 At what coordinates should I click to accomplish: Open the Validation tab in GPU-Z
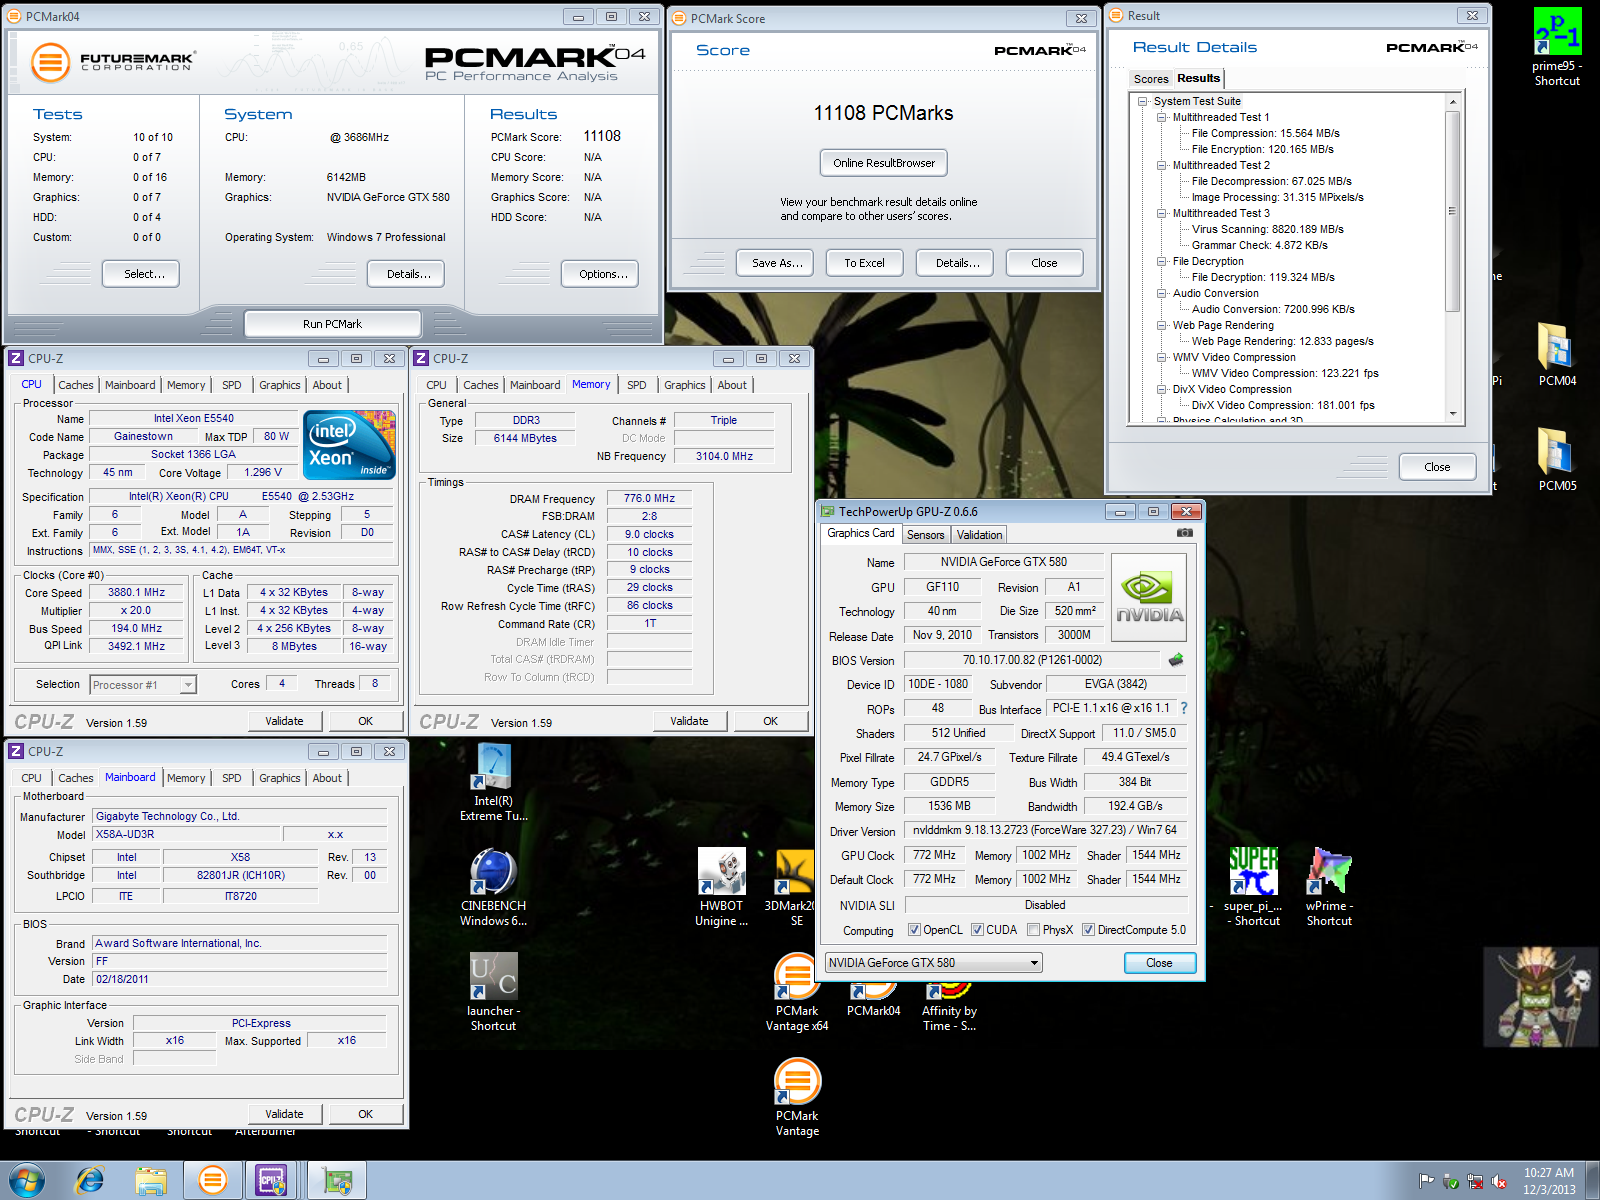click(x=979, y=535)
